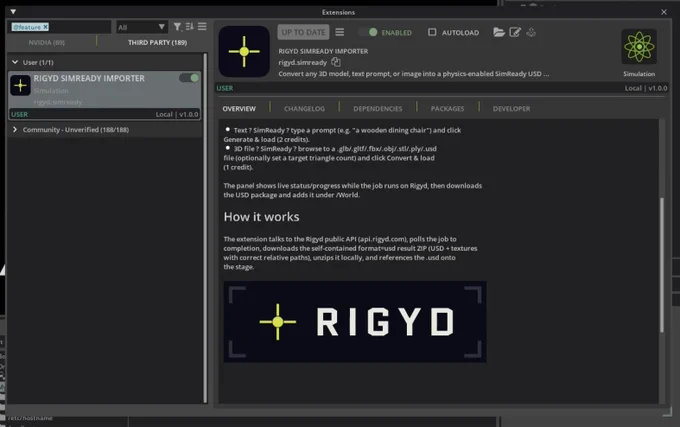The height and width of the screenshot is (427, 680).
Task: Click the How it works heading
Action: coord(262,217)
